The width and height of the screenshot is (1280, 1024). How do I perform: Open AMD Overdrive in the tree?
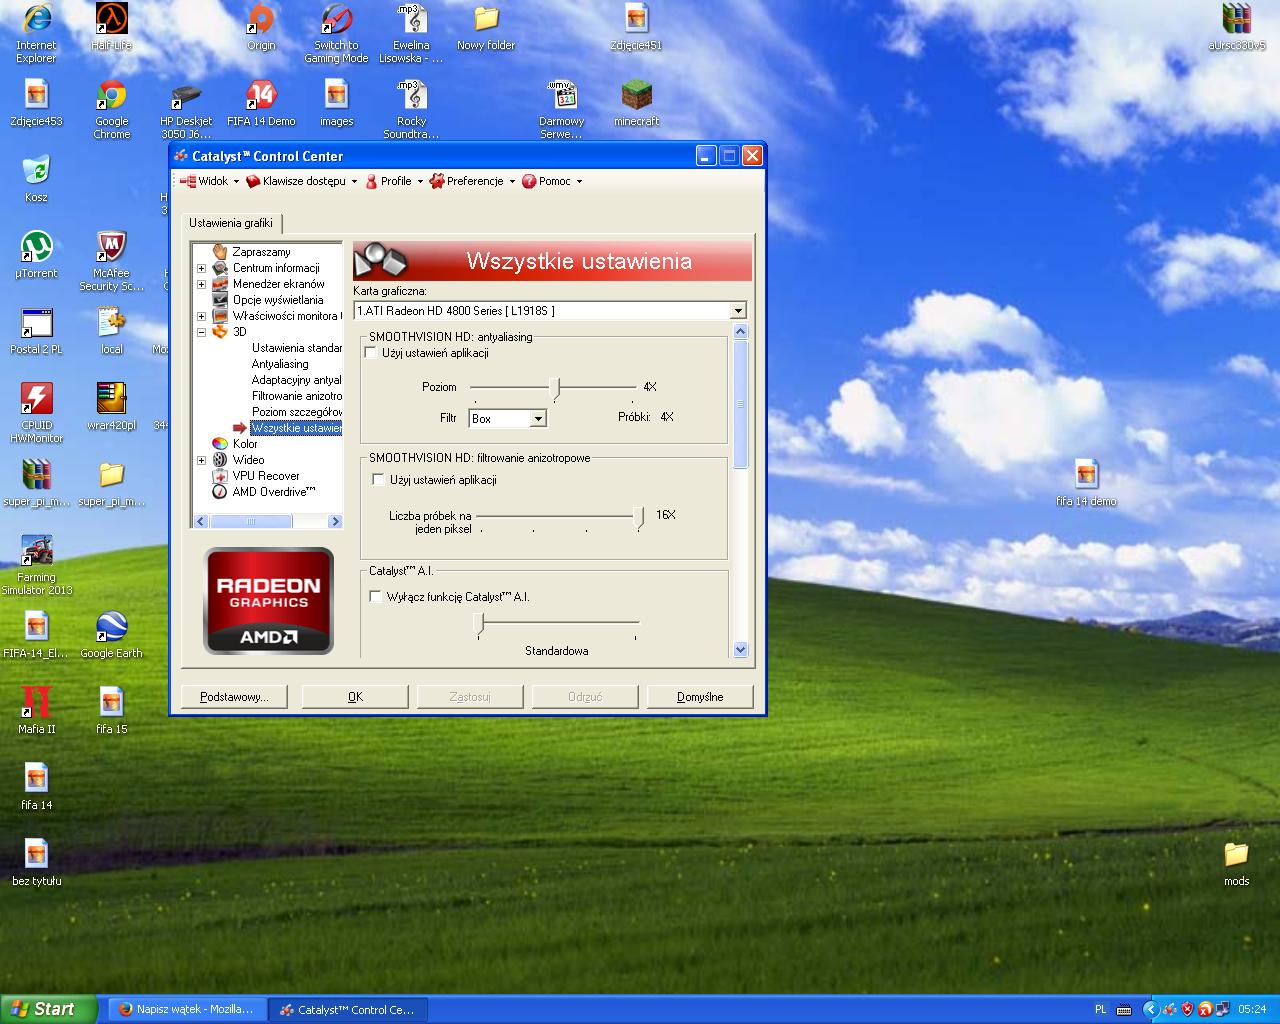click(274, 492)
